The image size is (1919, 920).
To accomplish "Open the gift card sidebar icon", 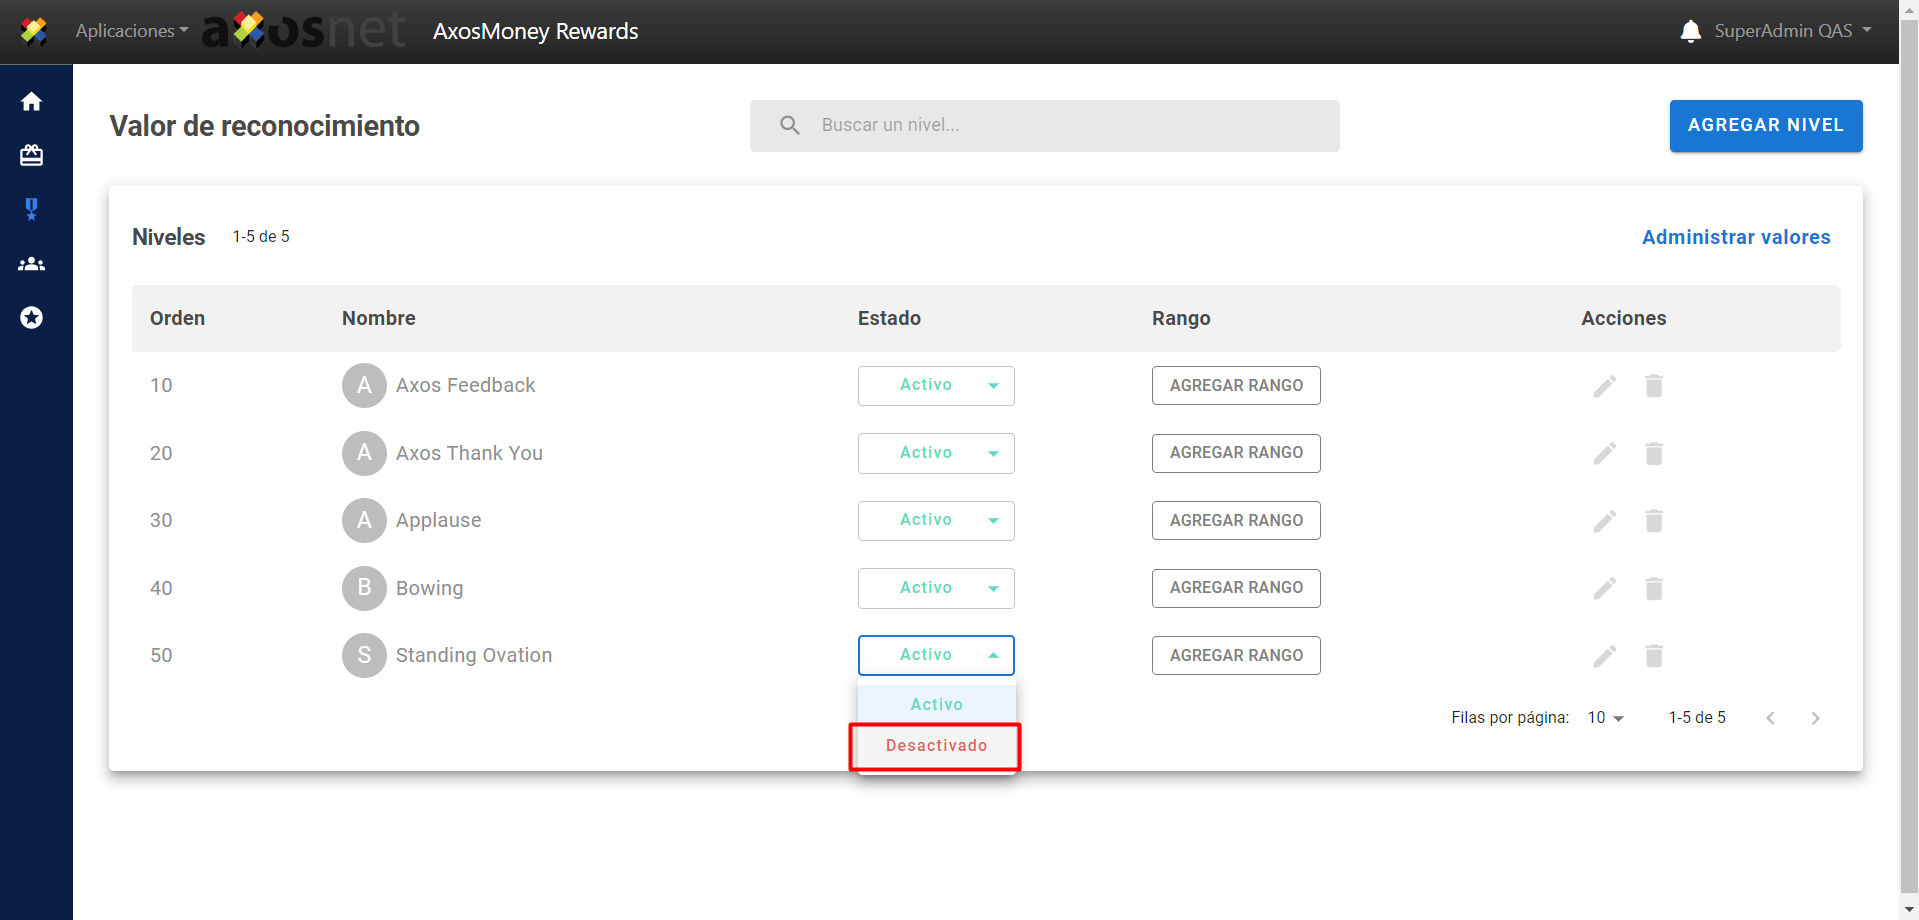I will tap(31, 155).
